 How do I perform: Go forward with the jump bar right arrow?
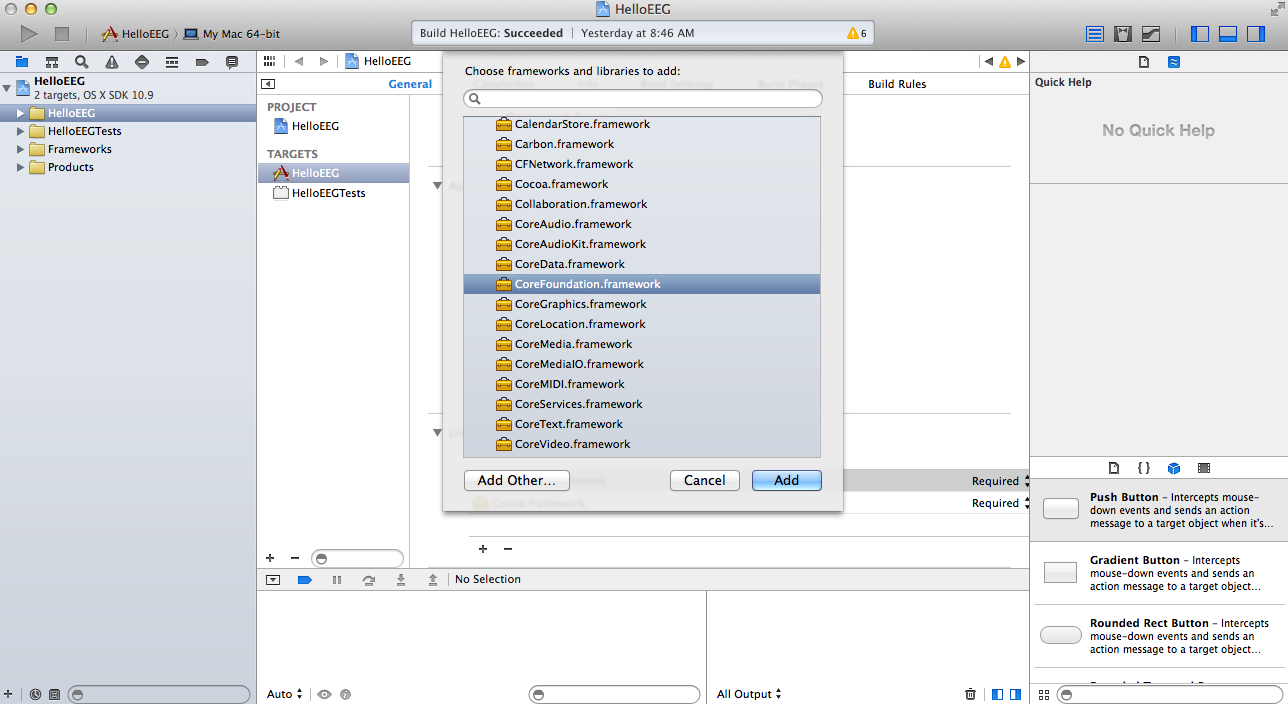(x=324, y=61)
